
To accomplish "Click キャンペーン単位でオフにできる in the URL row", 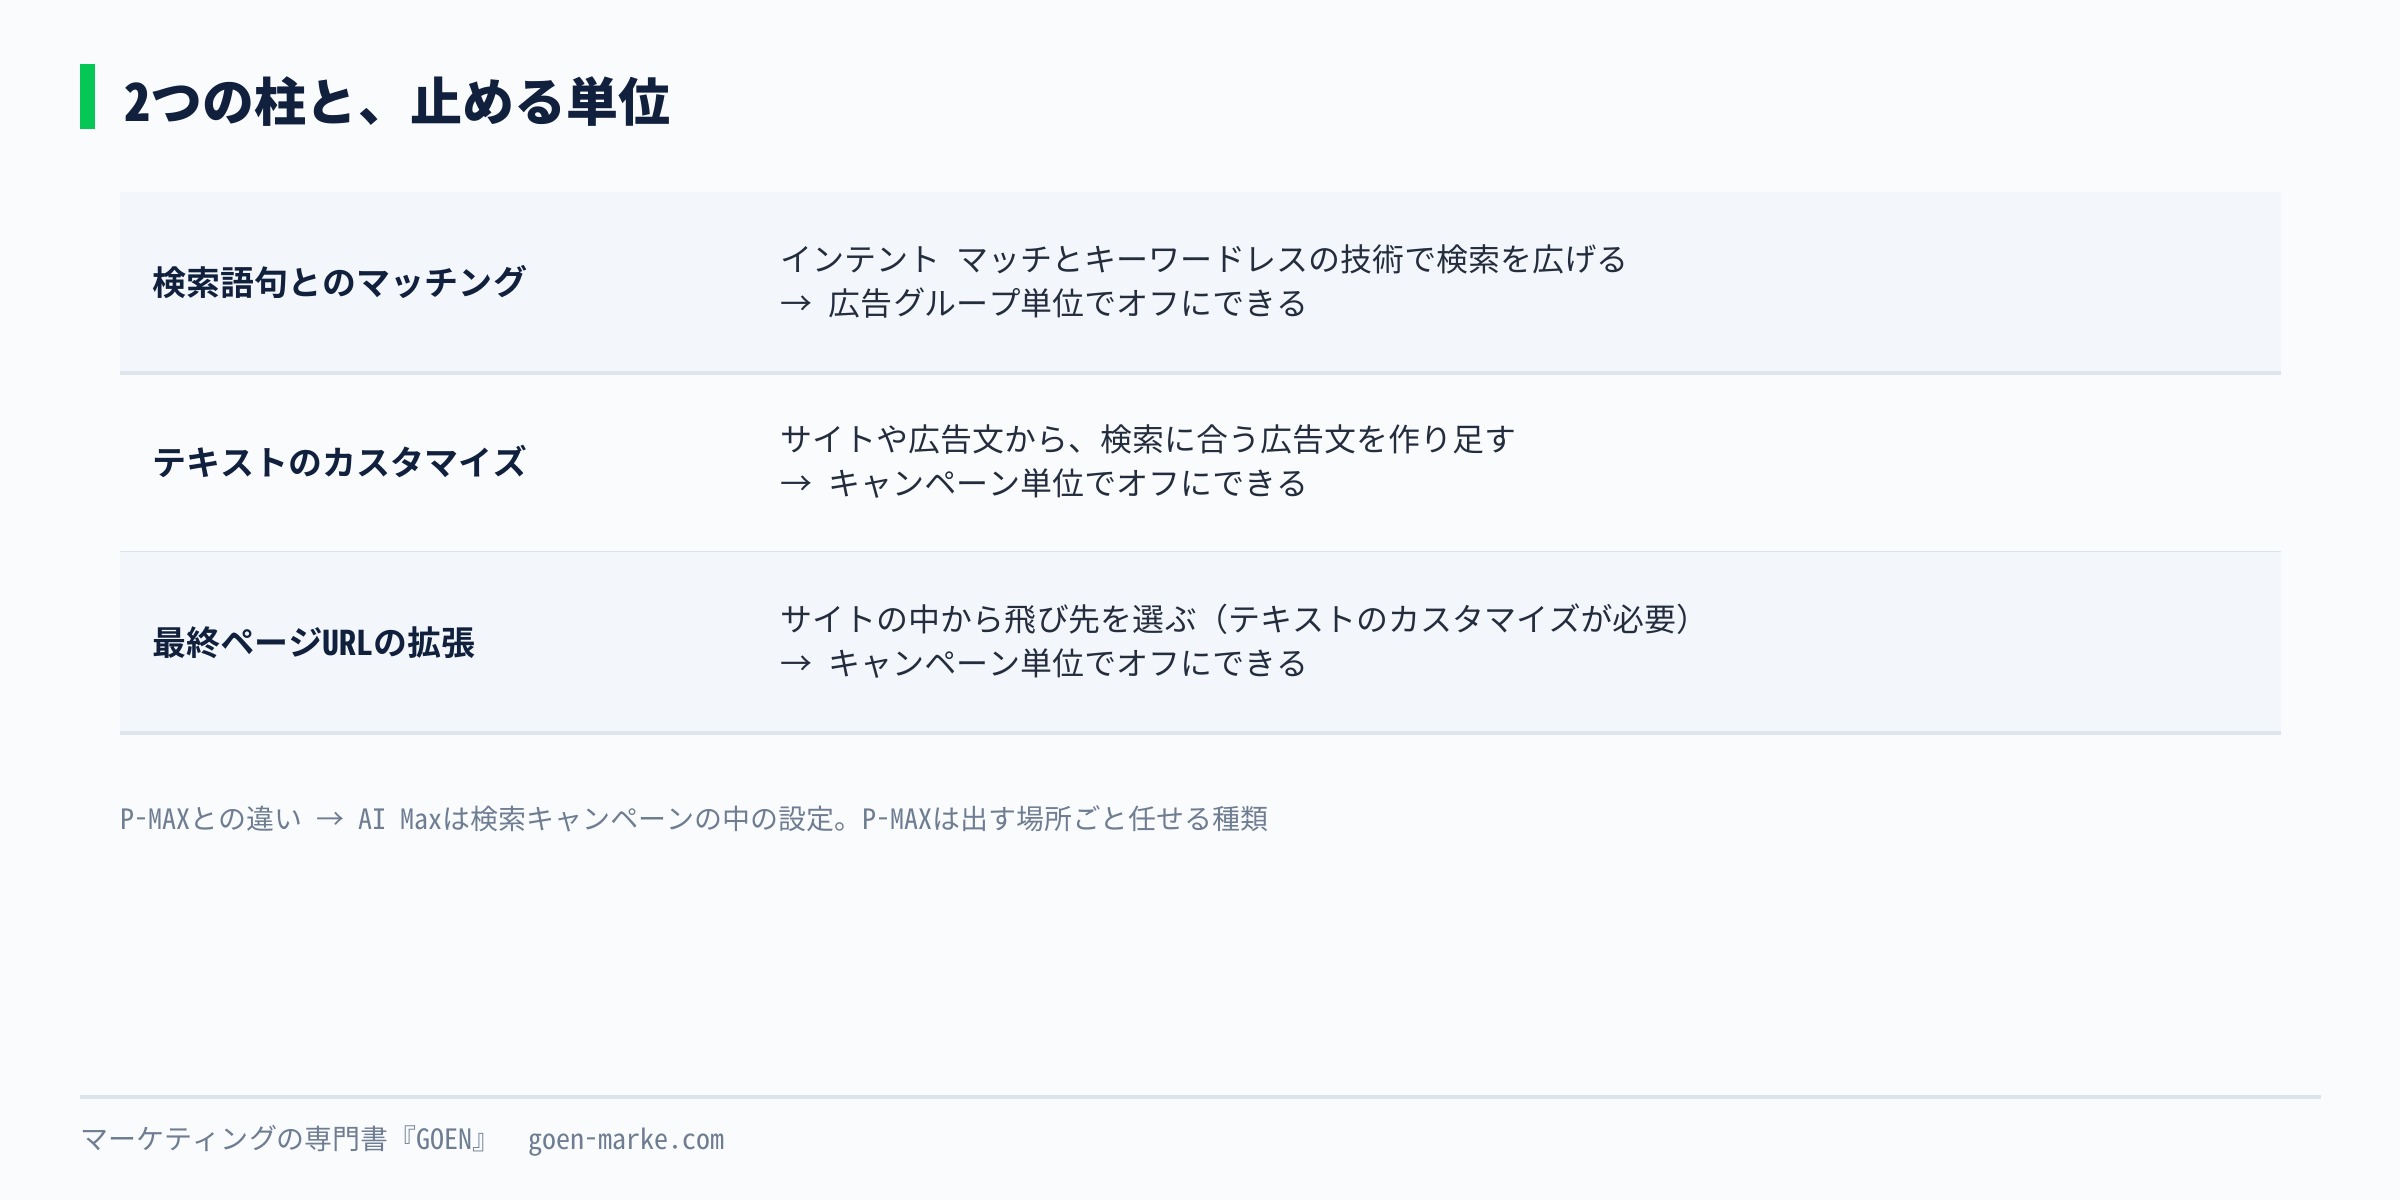I will (x=1067, y=663).
